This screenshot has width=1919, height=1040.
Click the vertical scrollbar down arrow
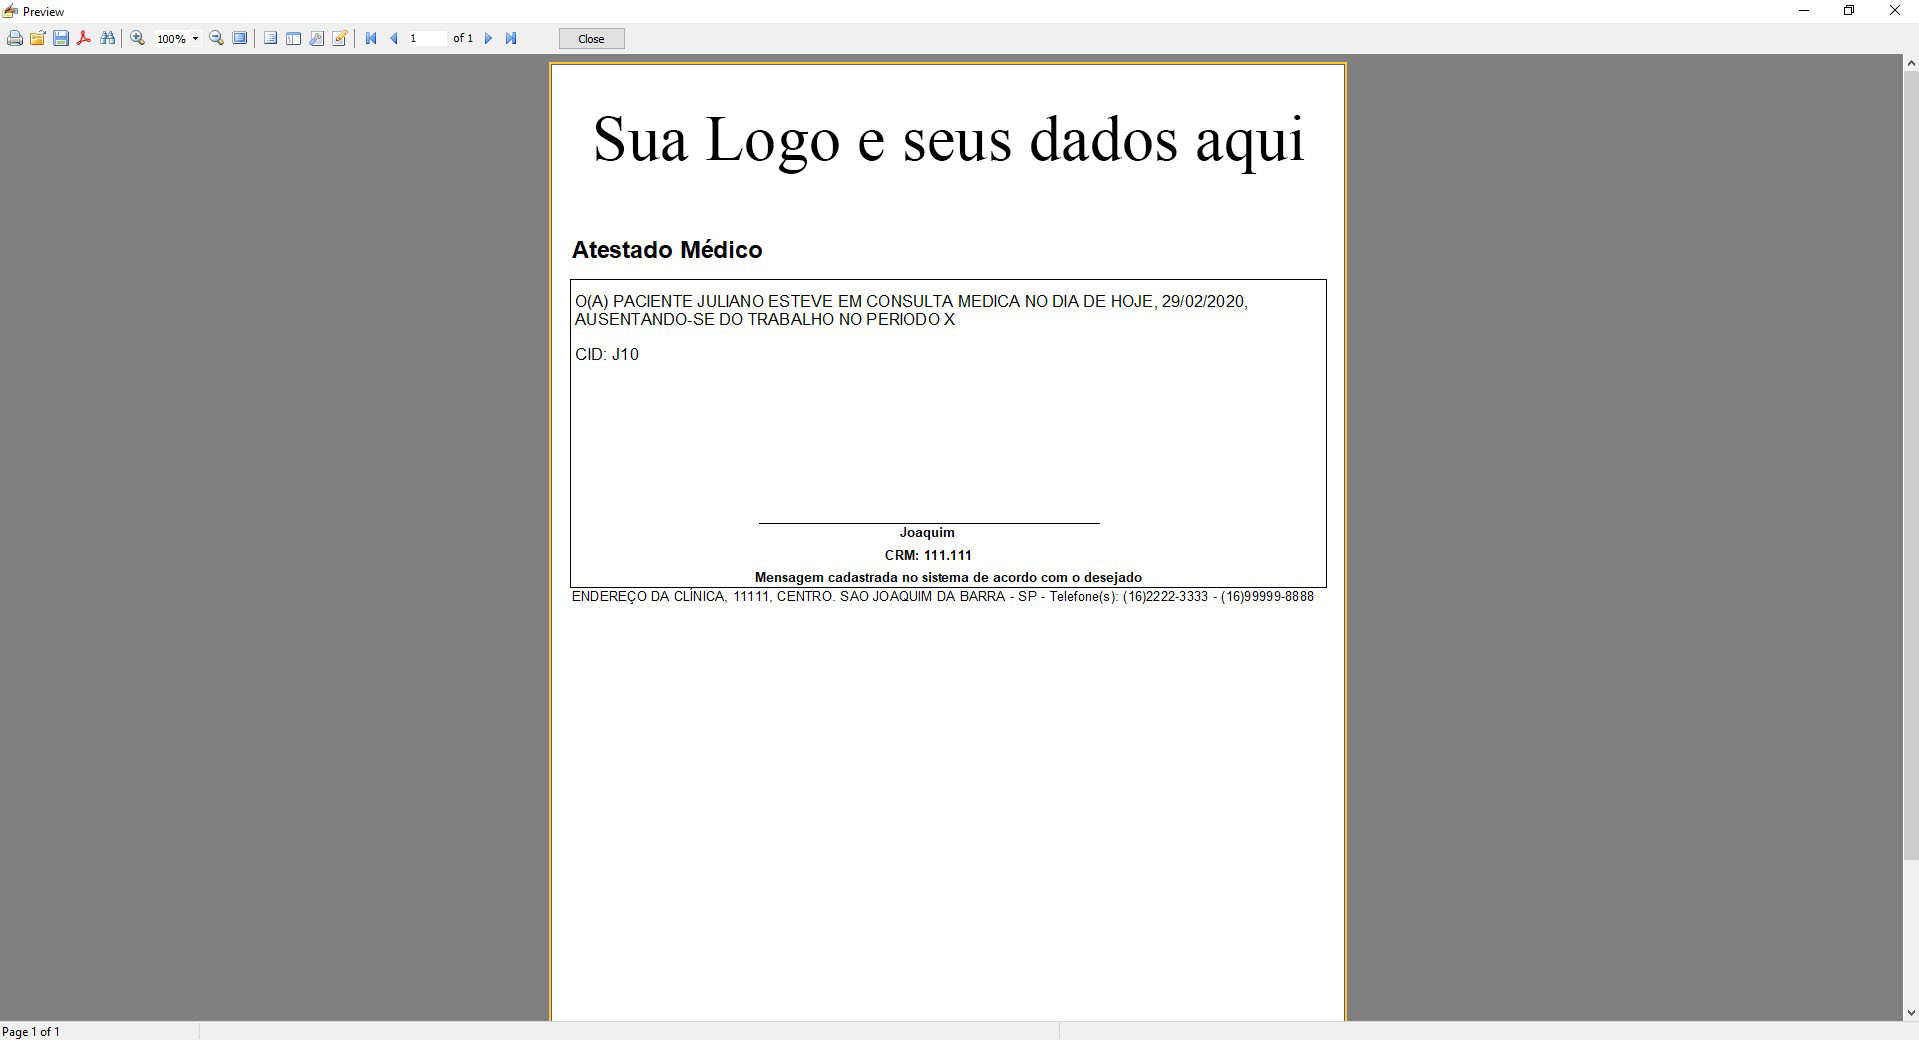click(x=1911, y=1013)
